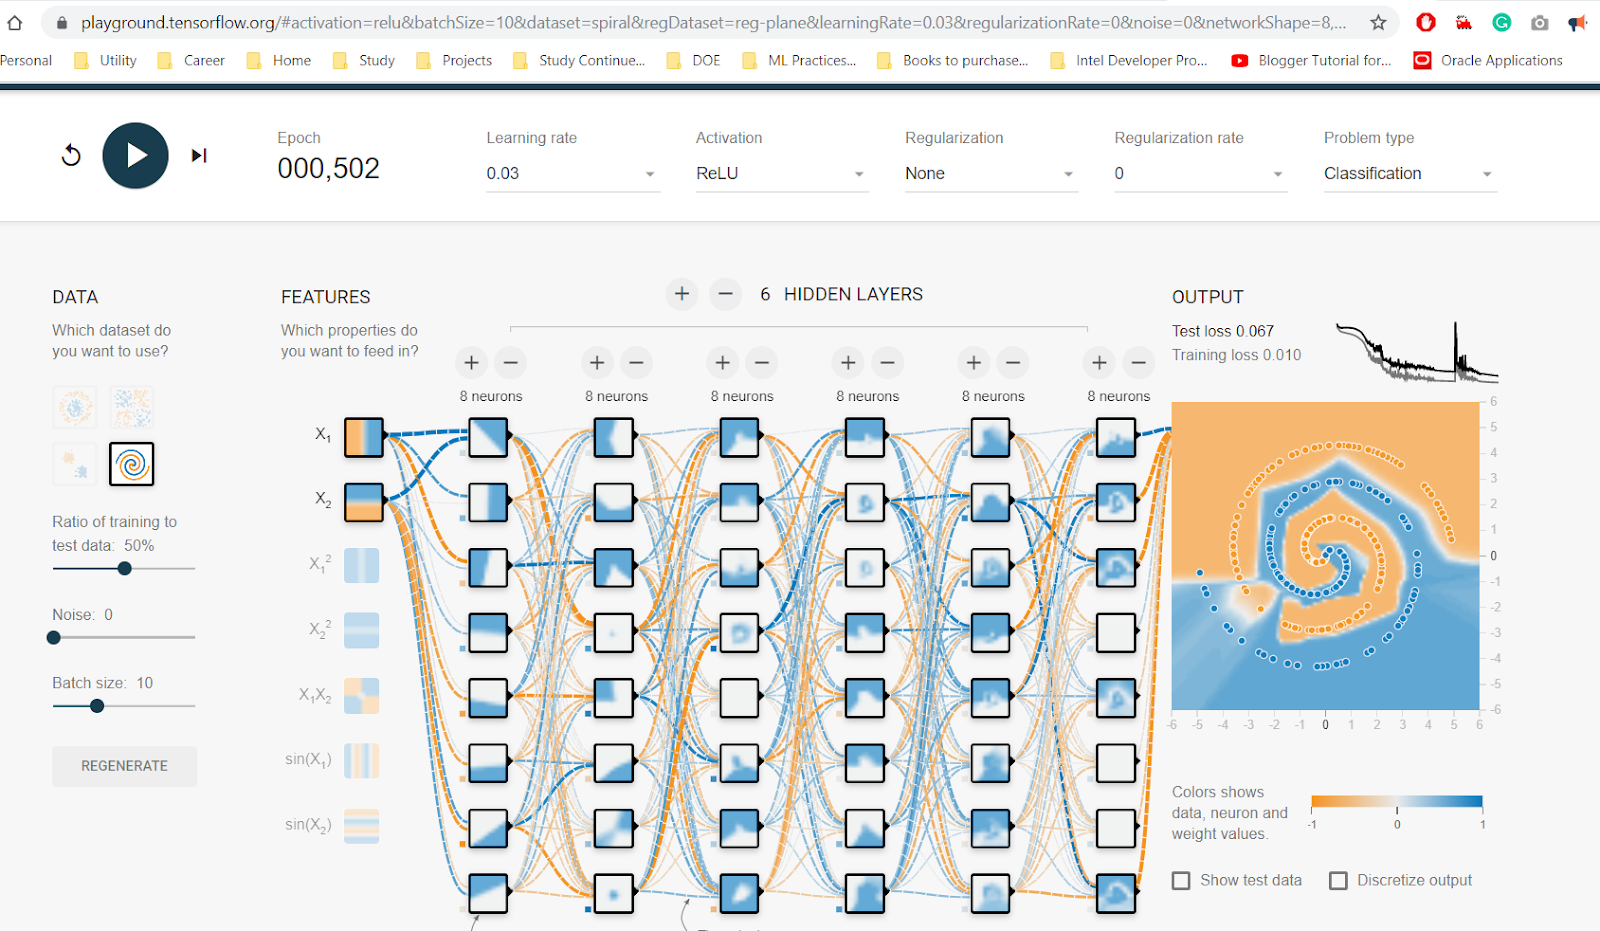This screenshot has width=1600, height=931.
Task: Enable Show test data
Action: pyautogui.click(x=1180, y=880)
